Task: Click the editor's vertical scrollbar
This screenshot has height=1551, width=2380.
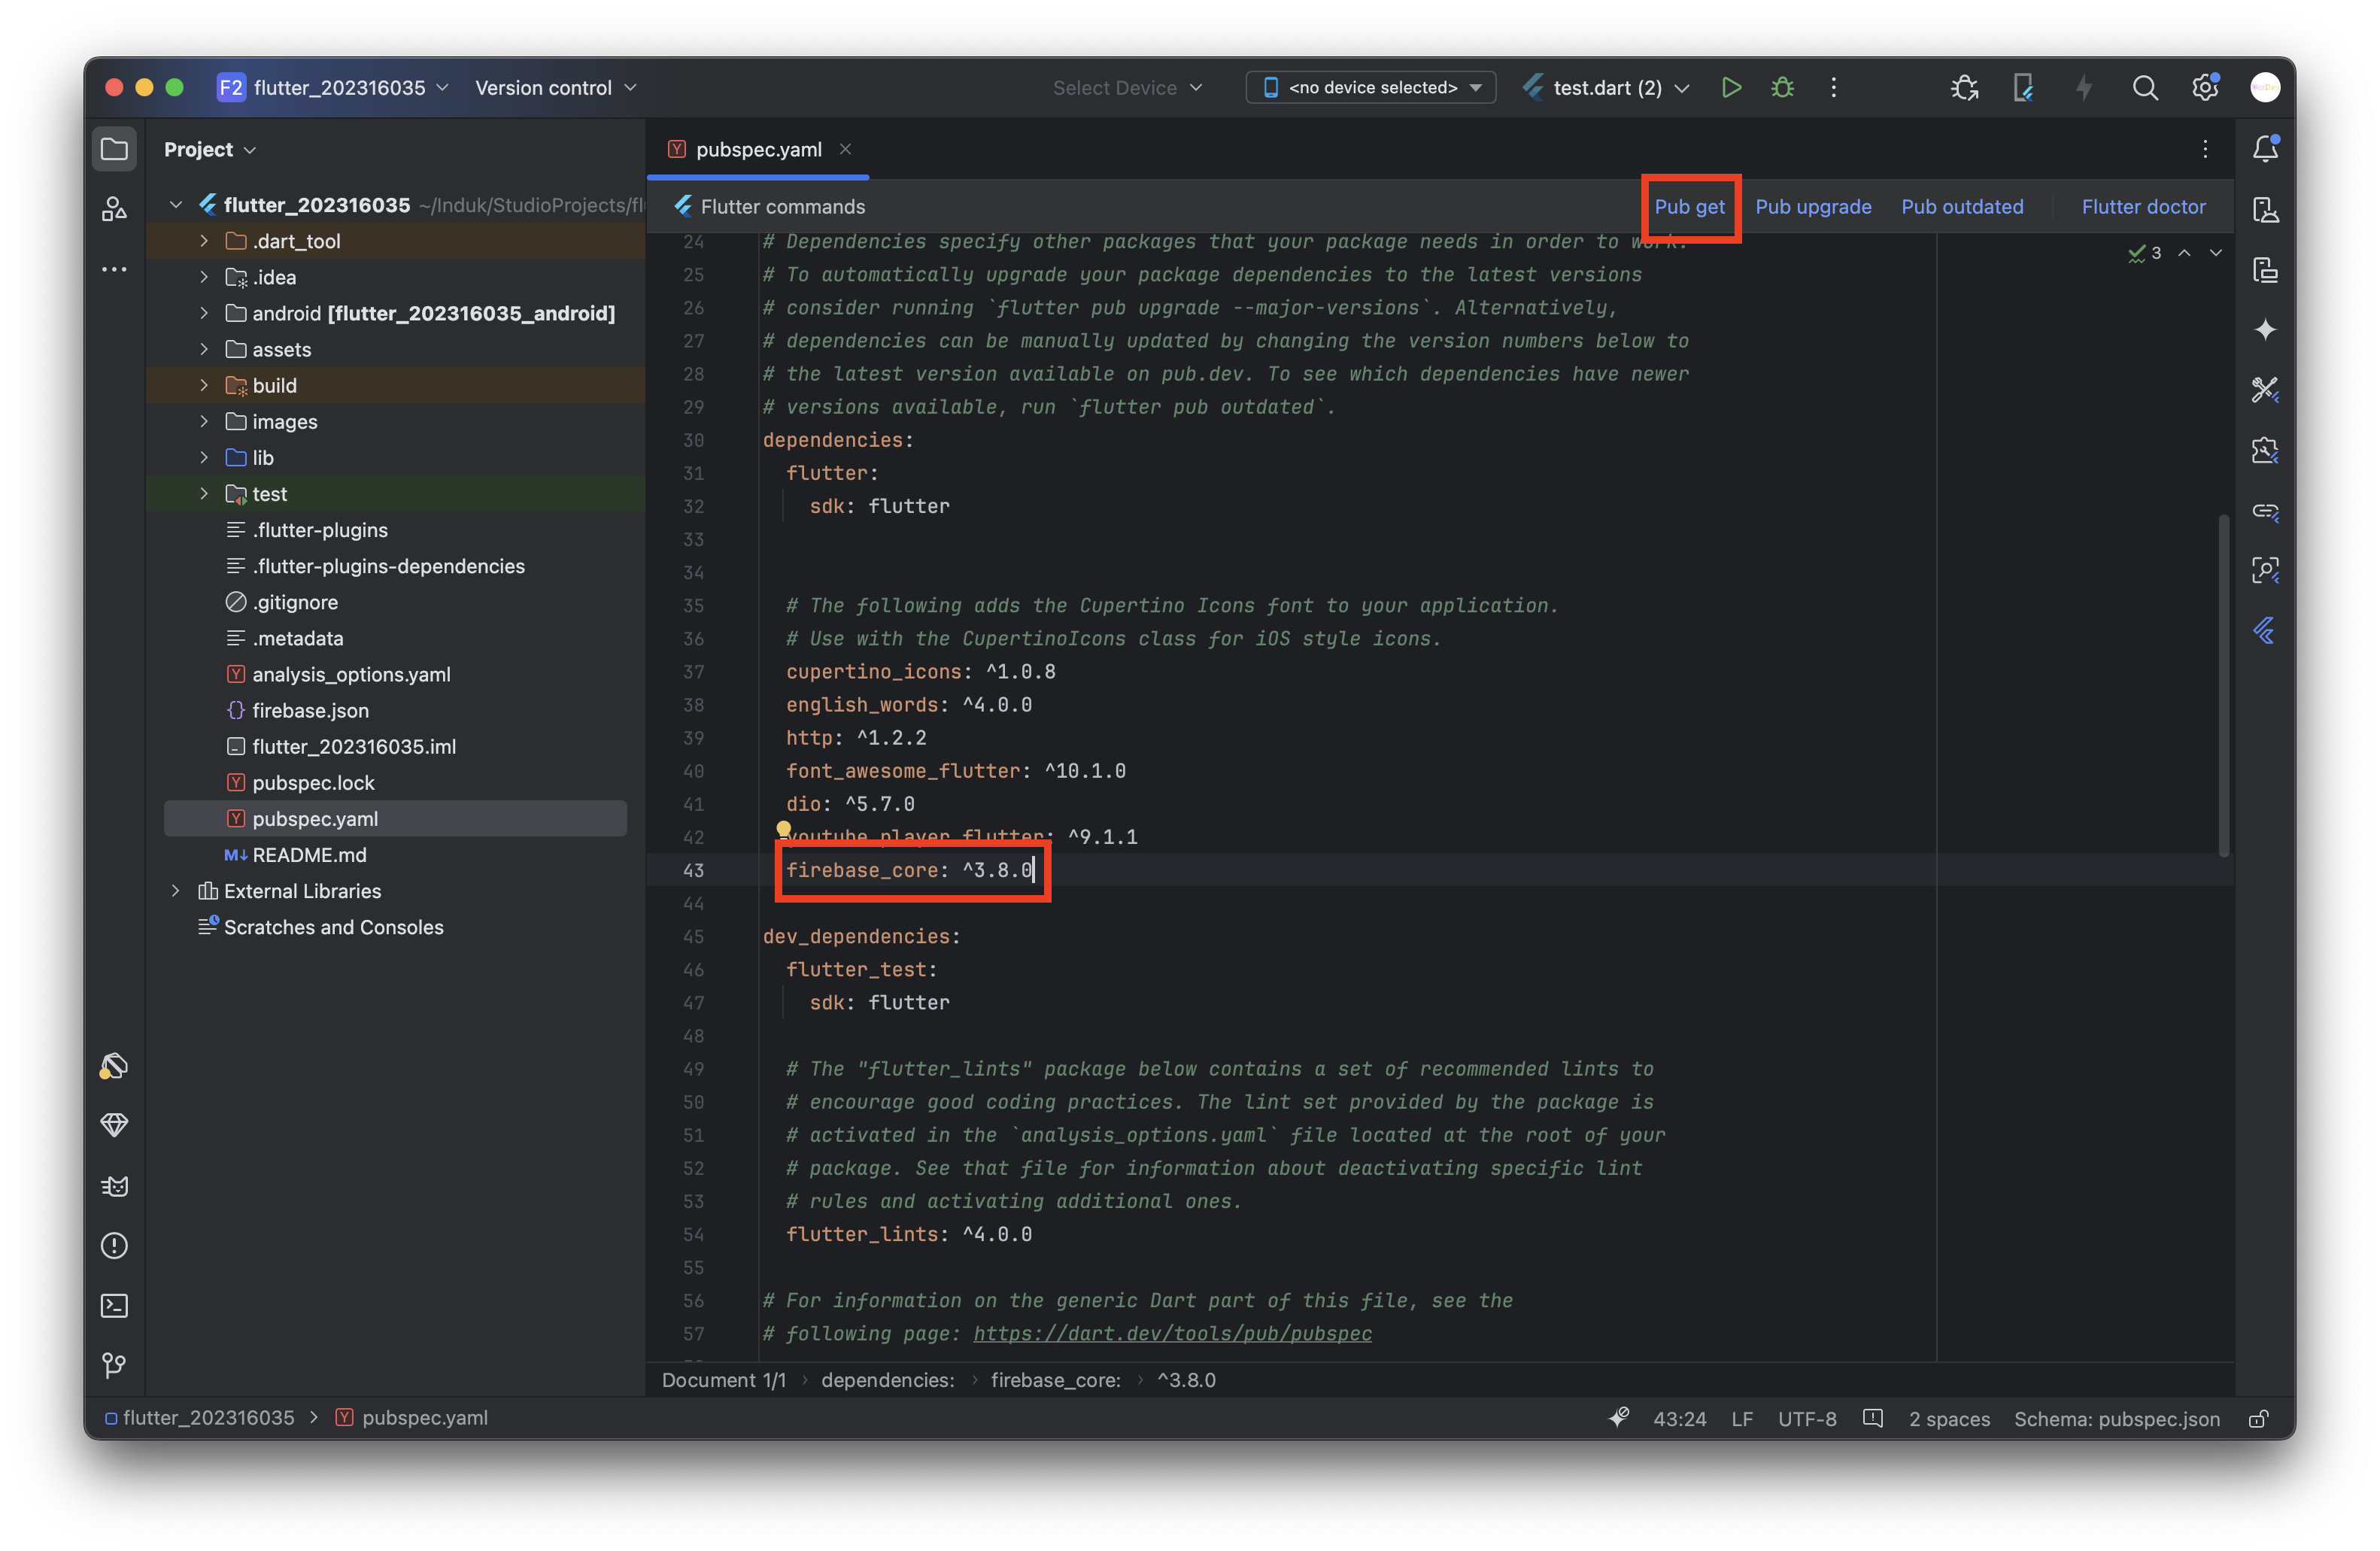Action: click(x=2223, y=685)
